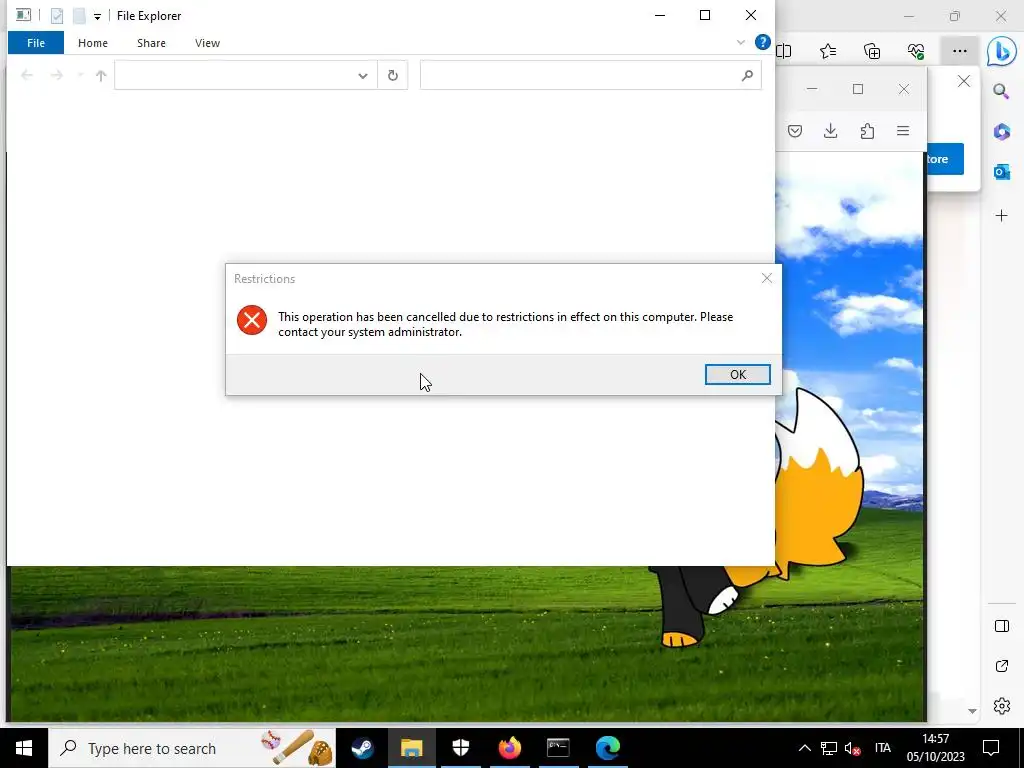Open network status tray icon
The width and height of the screenshot is (1024, 768).
click(829, 748)
